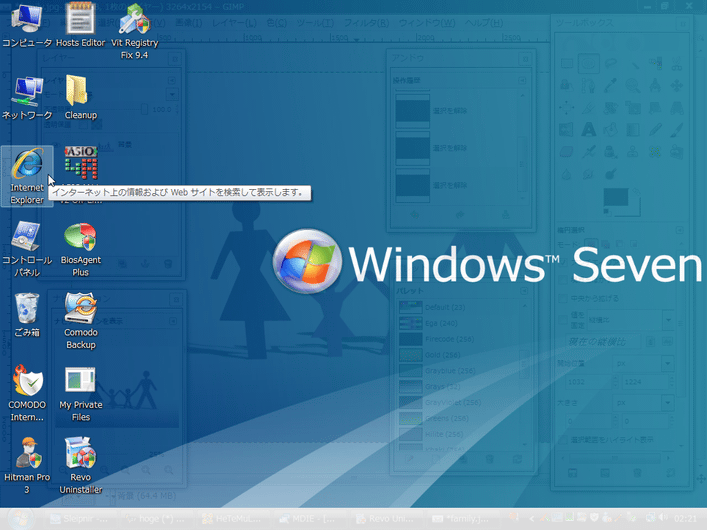Open the Hosts Editor desktop shortcut

click(80, 25)
